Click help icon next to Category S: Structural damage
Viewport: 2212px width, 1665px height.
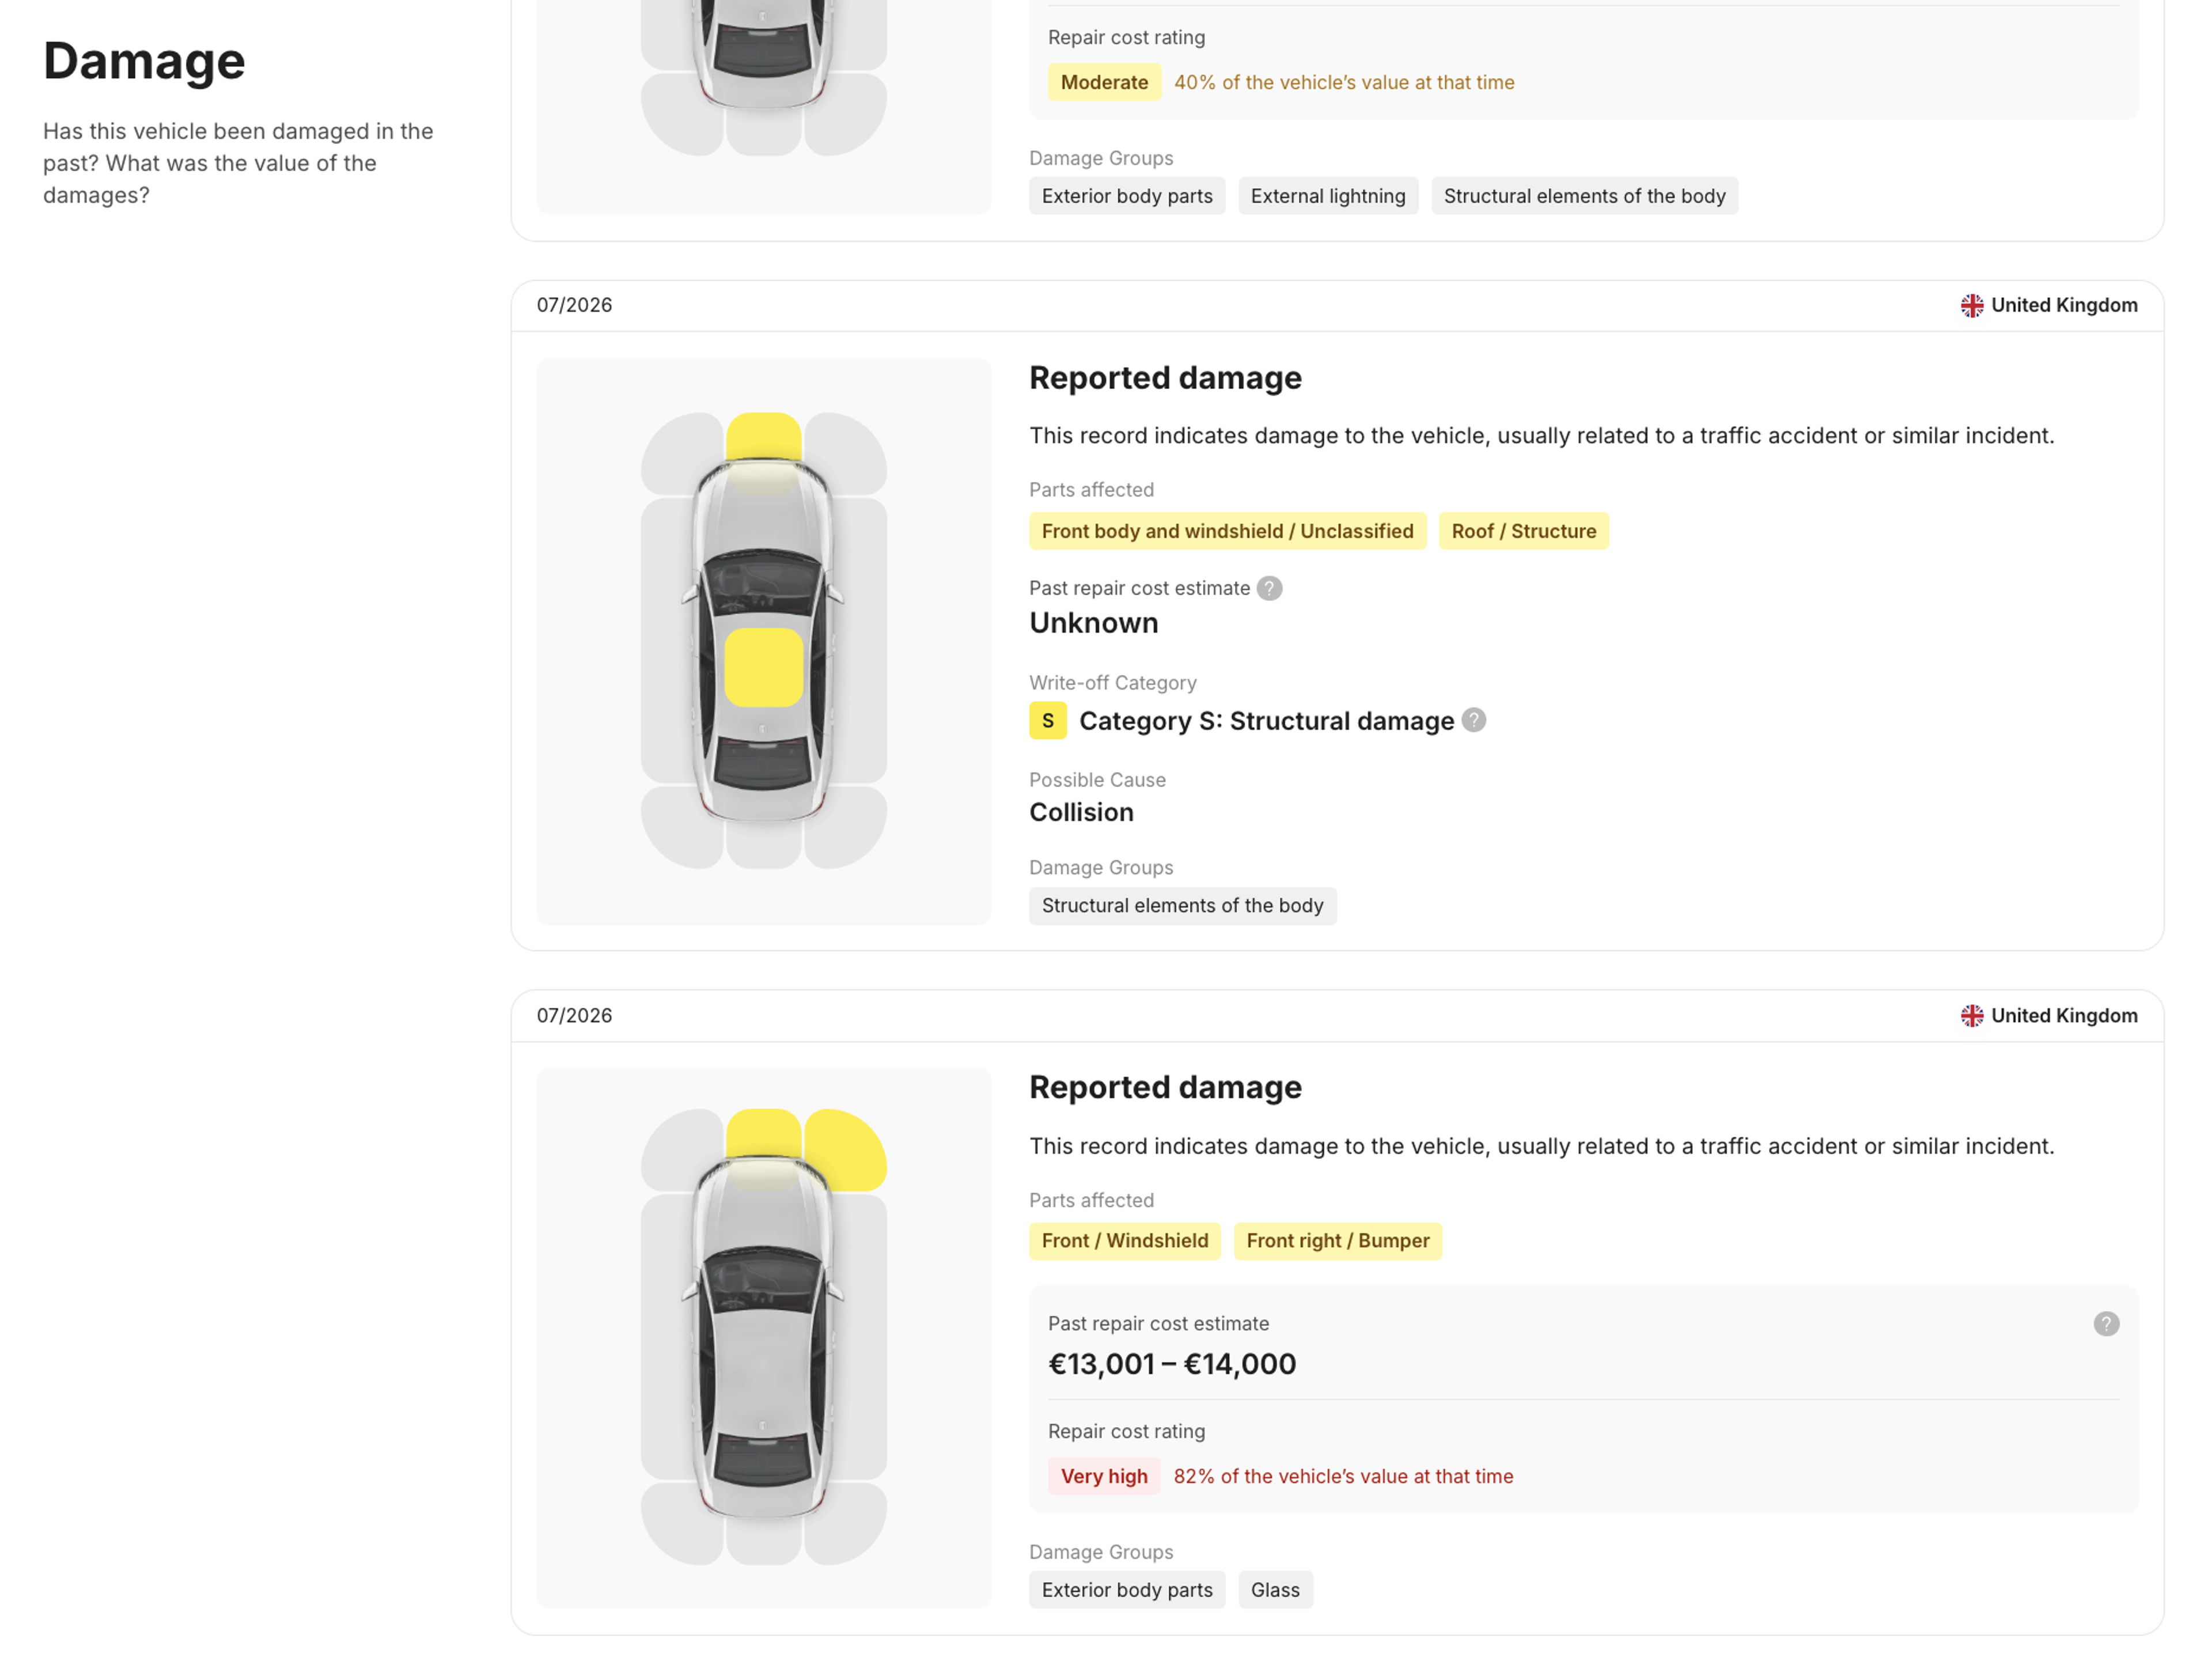tap(1473, 720)
